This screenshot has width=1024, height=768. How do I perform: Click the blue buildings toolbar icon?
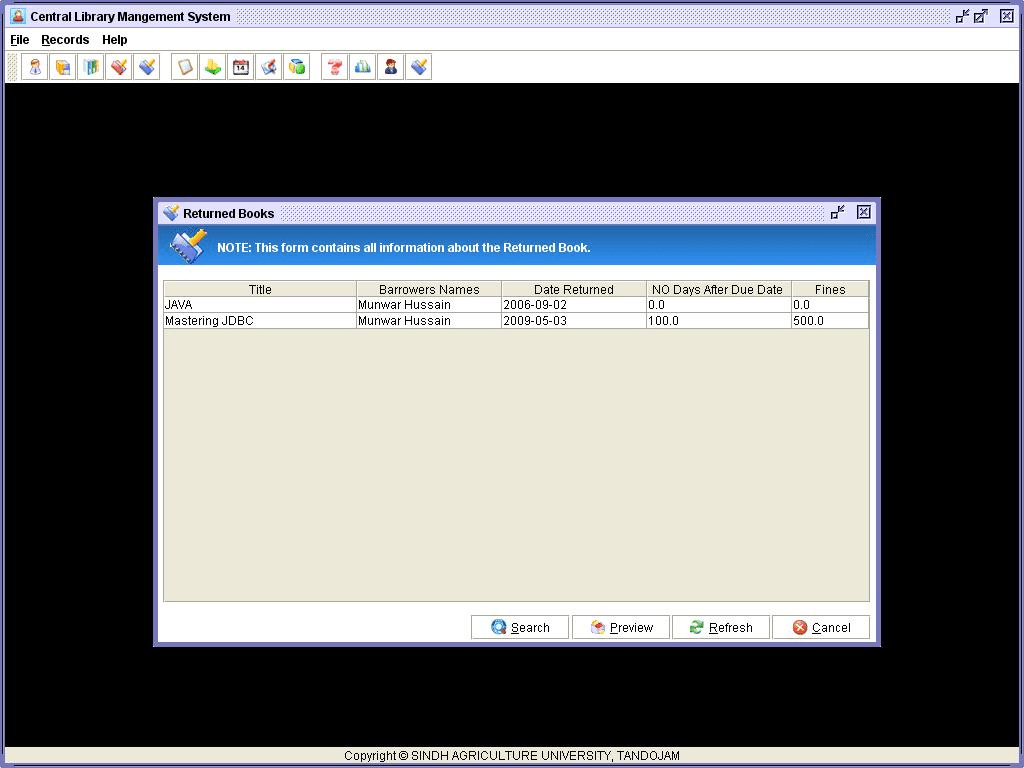[363, 67]
